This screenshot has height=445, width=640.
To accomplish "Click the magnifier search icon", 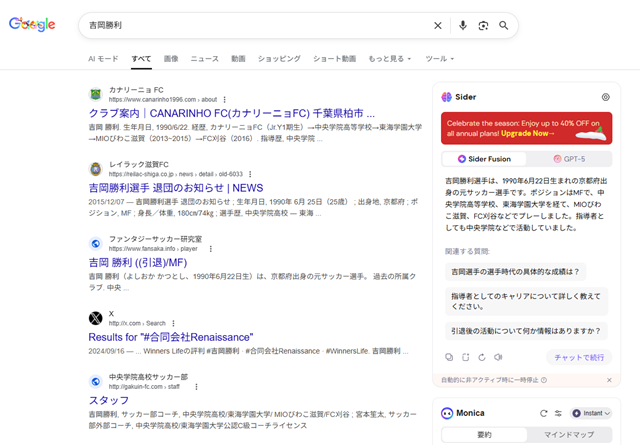I will (504, 25).
